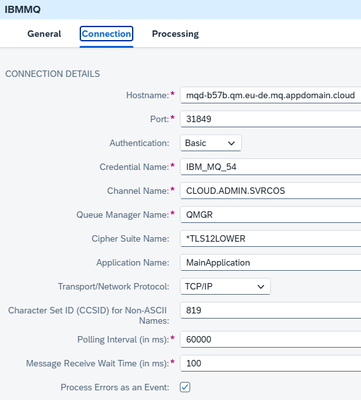Switch to the General tab
361x400 pixels.
click(x=44, y=34)
